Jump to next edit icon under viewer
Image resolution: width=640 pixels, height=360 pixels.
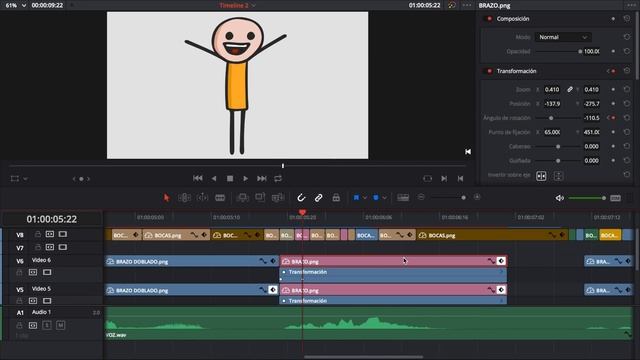pyautogui.click(x=444, y=178)
